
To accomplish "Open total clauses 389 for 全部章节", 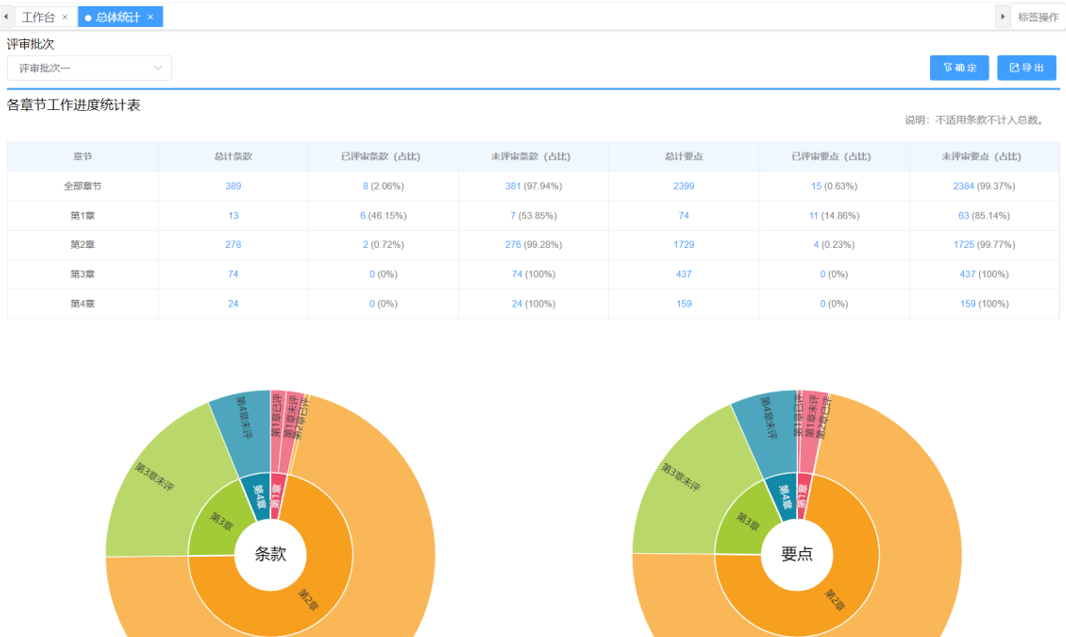I will (233, 186).
